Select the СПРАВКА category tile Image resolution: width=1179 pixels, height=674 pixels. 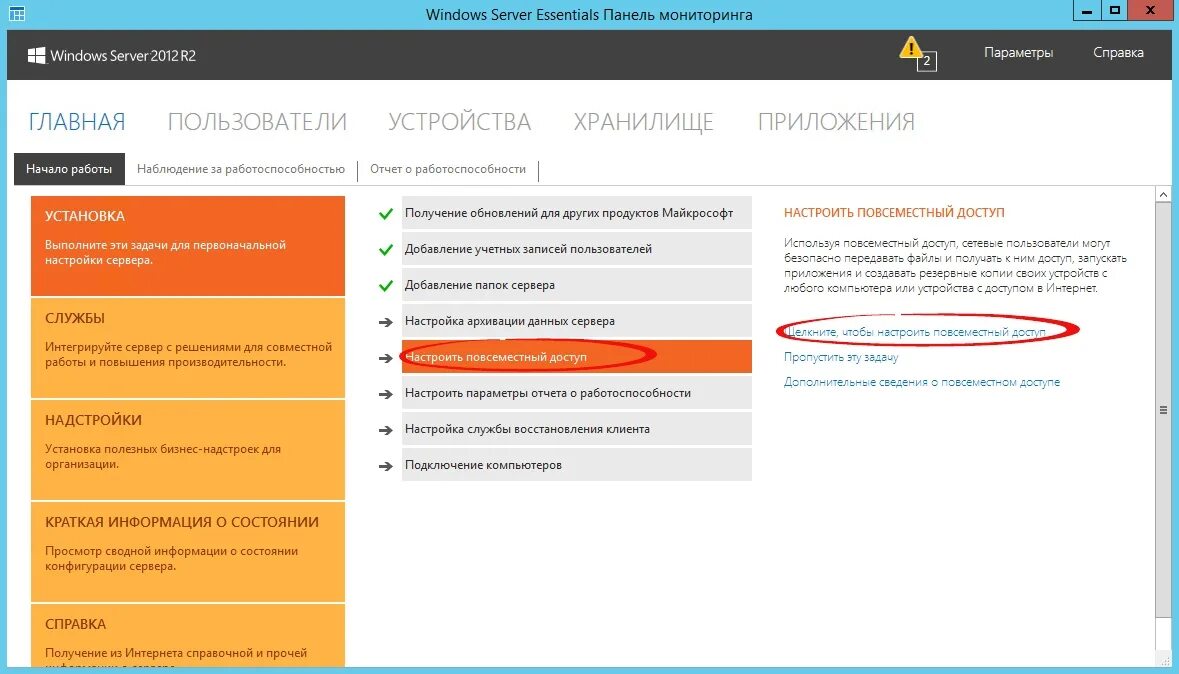188,636
